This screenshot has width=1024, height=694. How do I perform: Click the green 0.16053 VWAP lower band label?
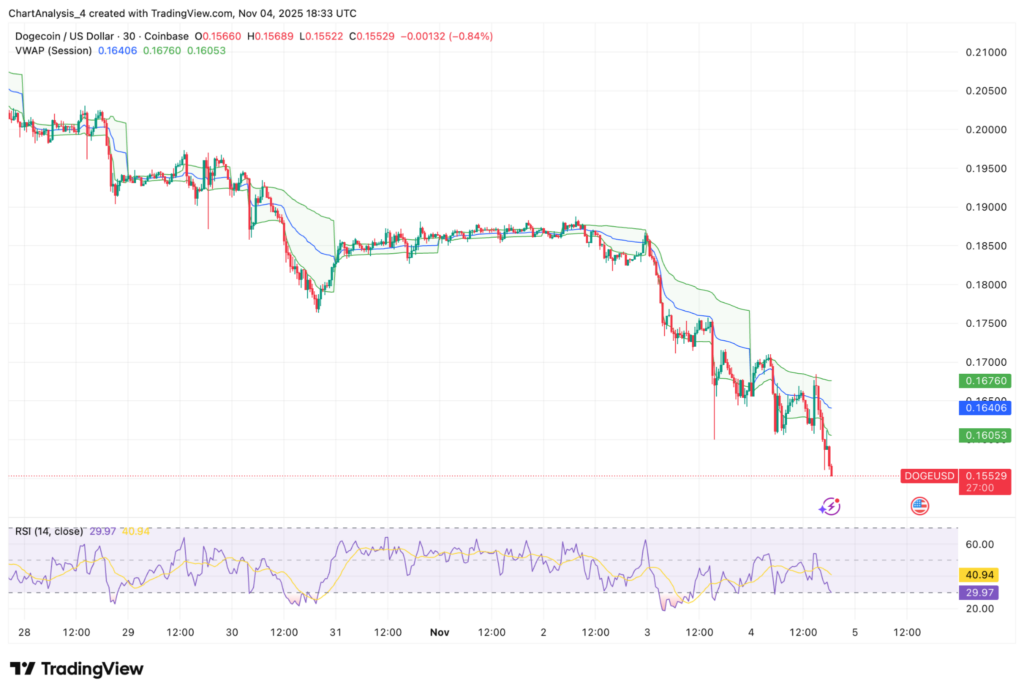tap(984, 435)
